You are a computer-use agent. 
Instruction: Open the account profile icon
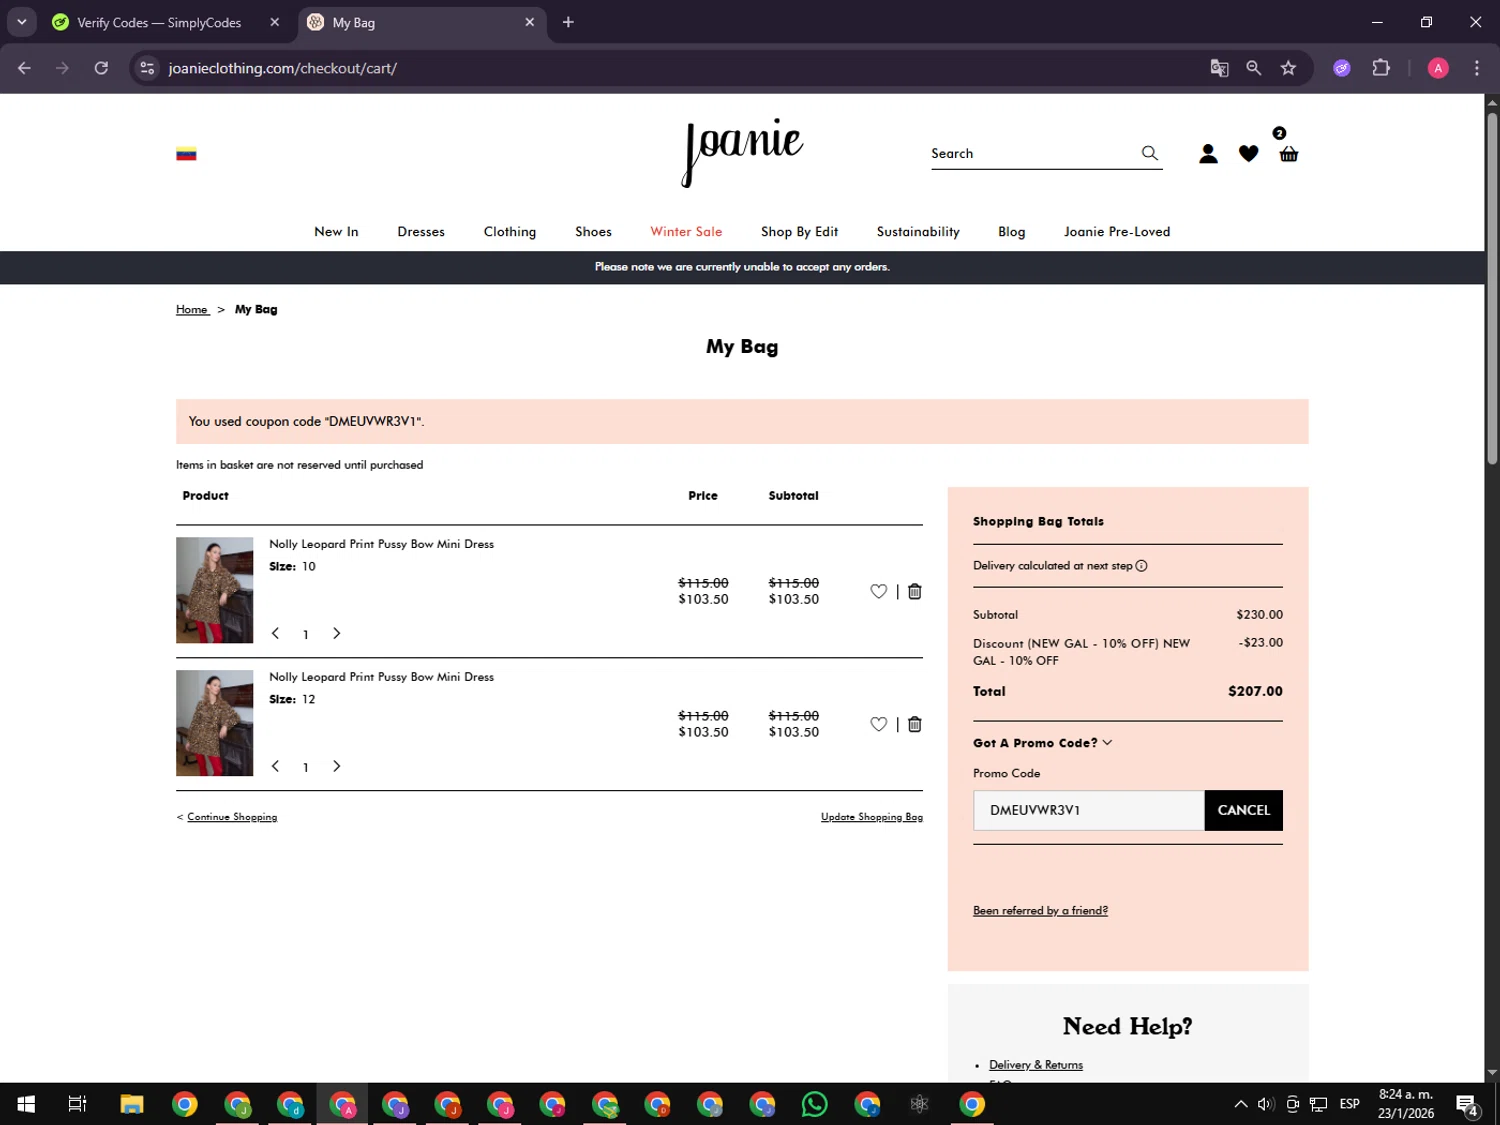pyautogui.click(x=1208, y=153)
